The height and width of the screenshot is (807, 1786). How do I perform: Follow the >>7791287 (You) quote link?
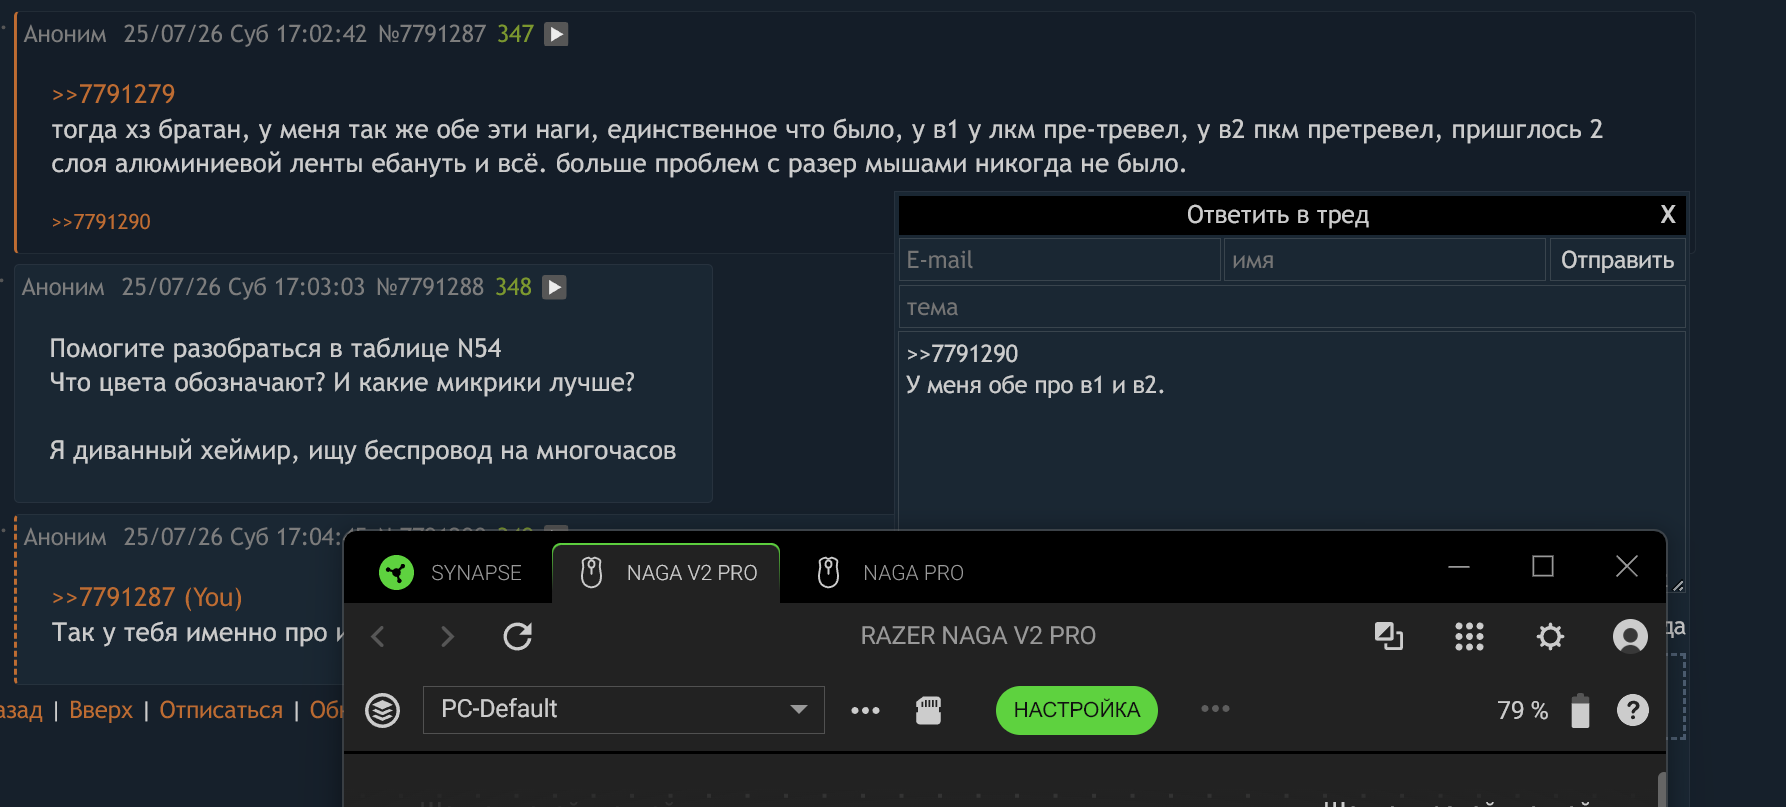(147, 597)
